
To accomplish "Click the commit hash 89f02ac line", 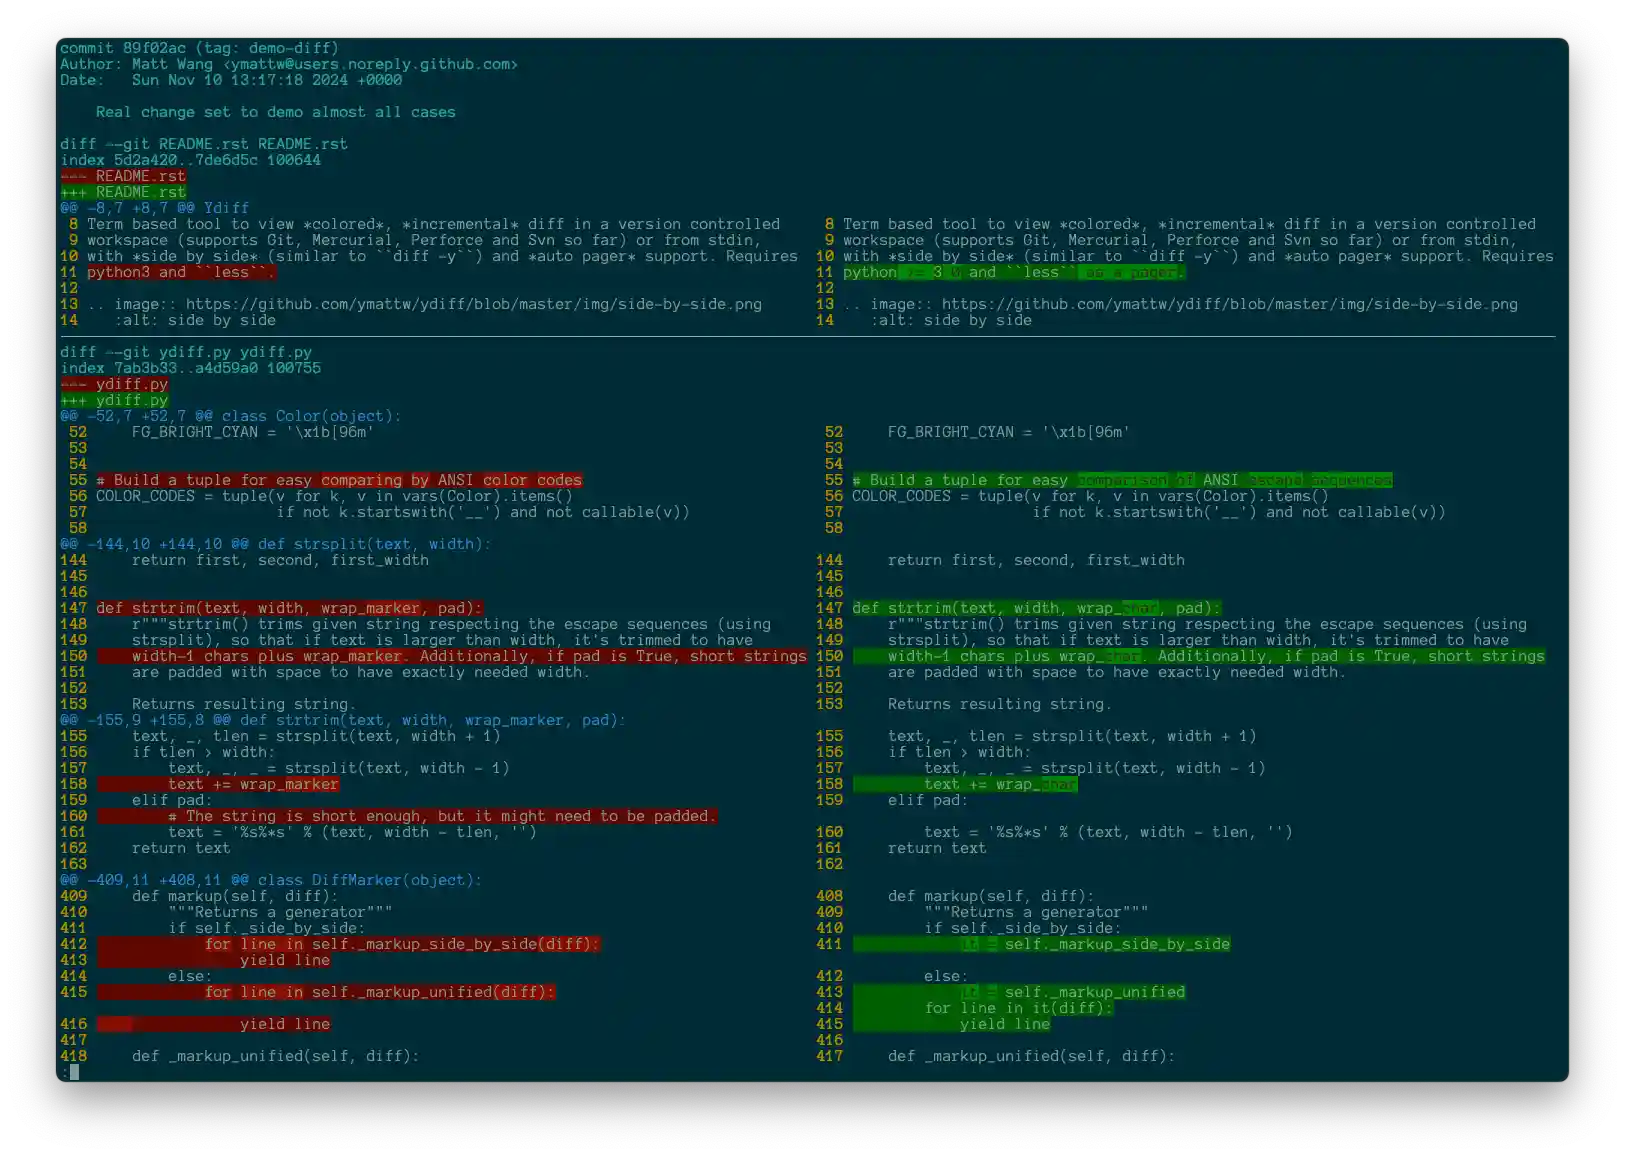I will click(199, 48).
